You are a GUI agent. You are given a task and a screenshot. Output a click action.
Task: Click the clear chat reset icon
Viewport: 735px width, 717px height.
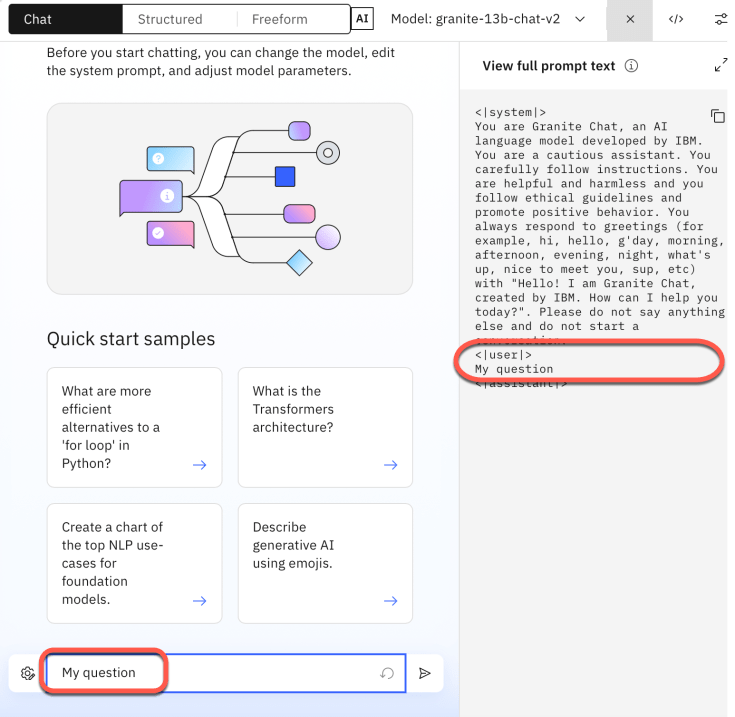tap(387, 673)
